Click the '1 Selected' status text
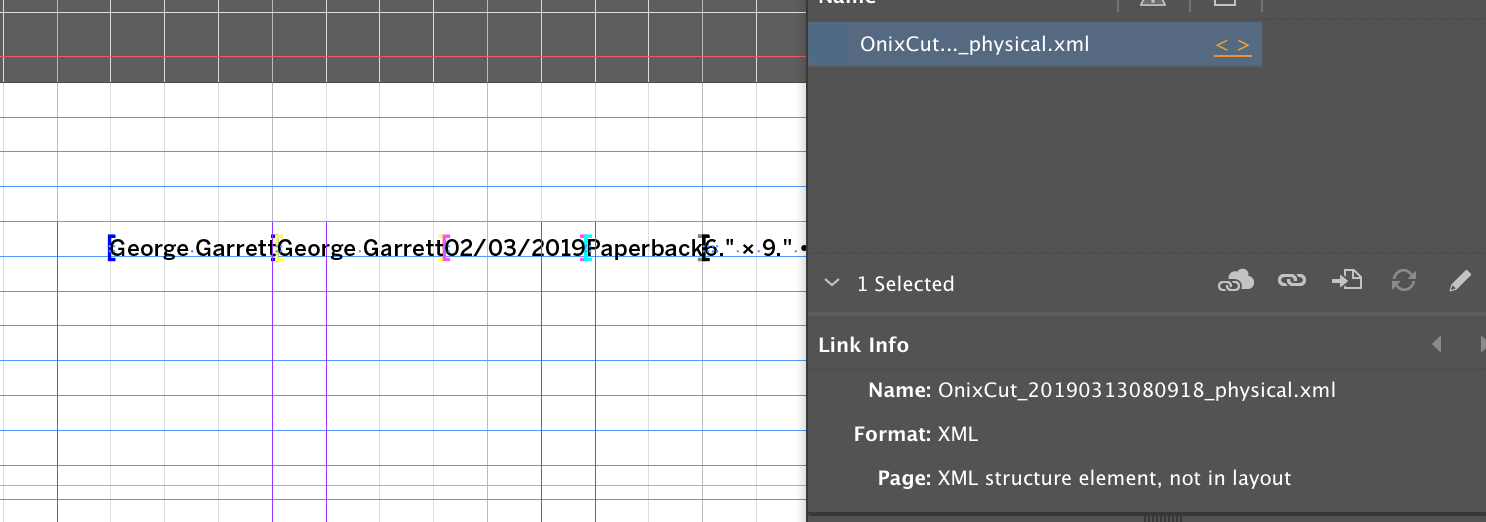 tap(905, 284)
